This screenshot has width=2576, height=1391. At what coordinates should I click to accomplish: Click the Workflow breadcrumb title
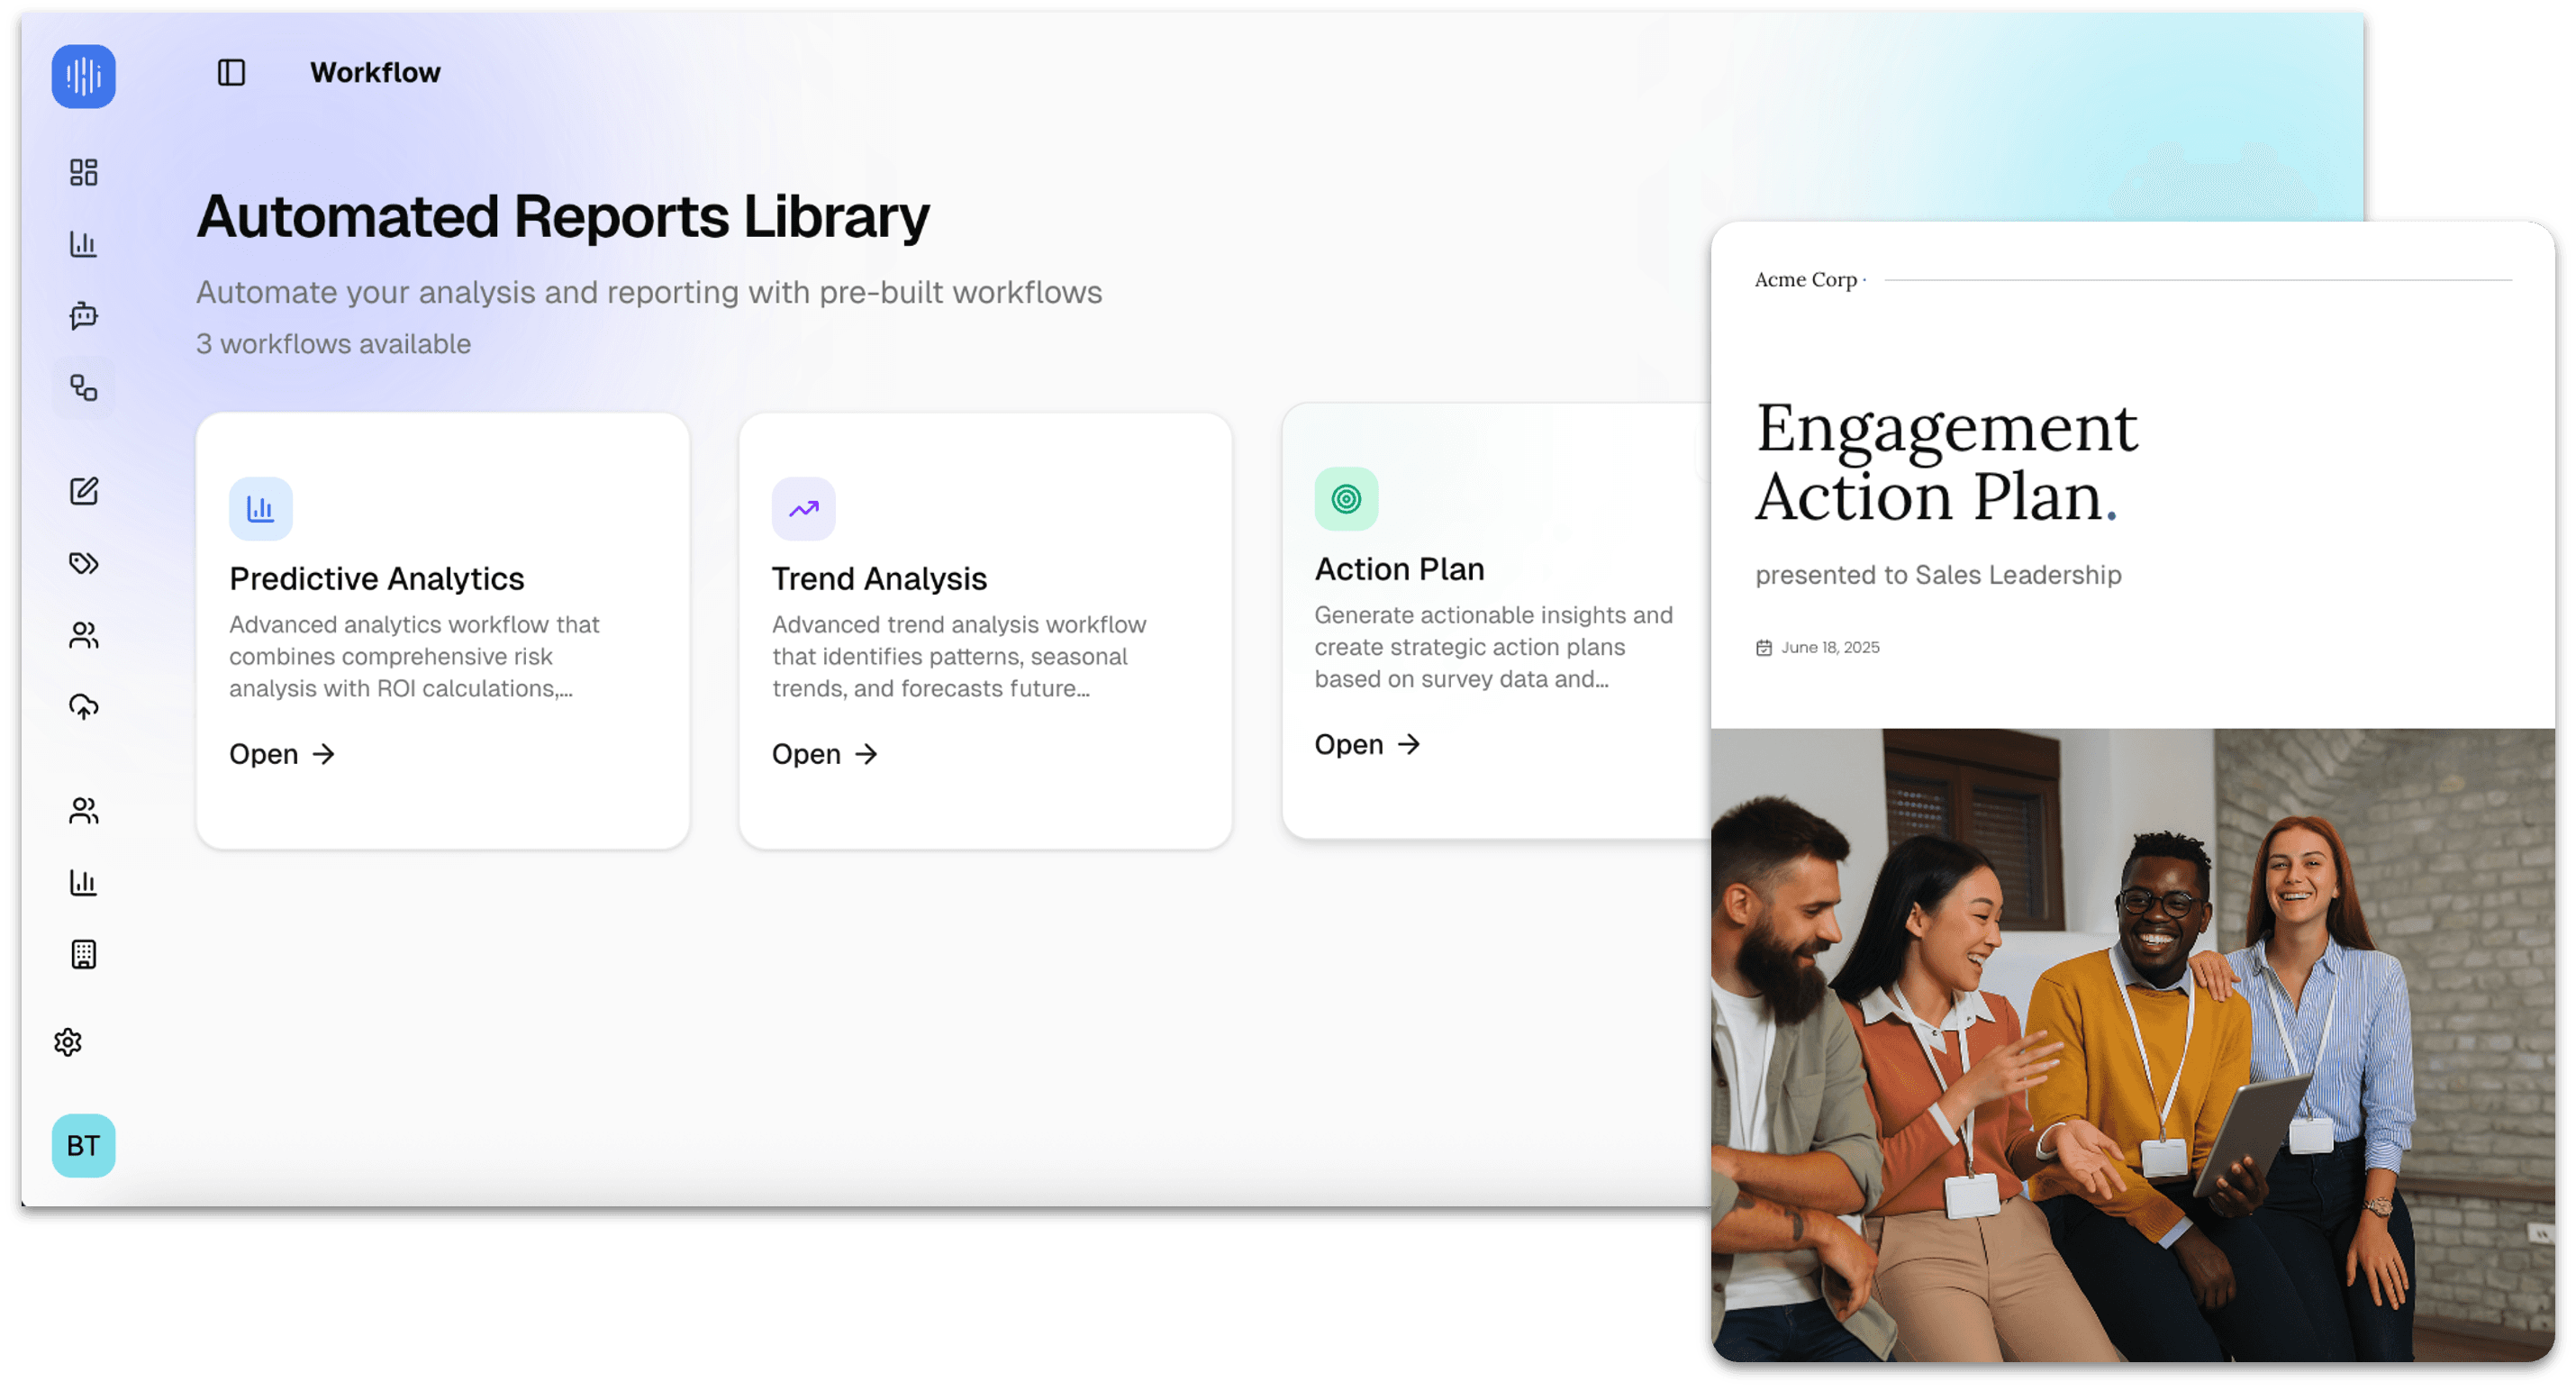click(375, 73)
